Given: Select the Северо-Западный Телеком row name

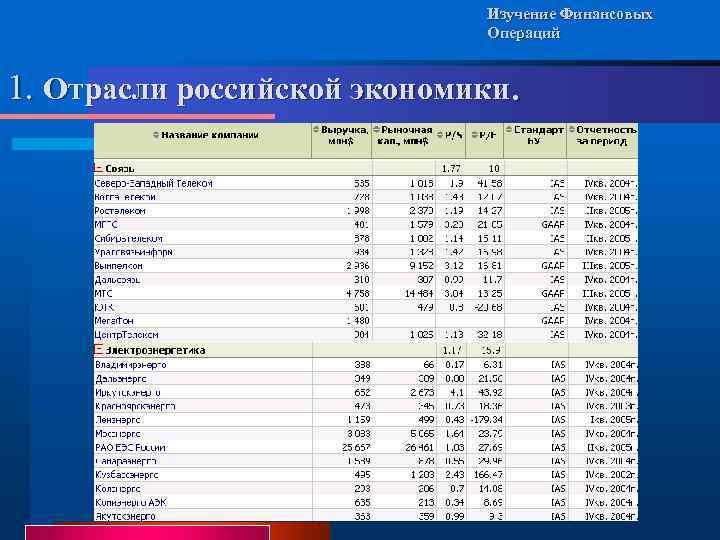Looking at the screenshot, I should [153, 184].
